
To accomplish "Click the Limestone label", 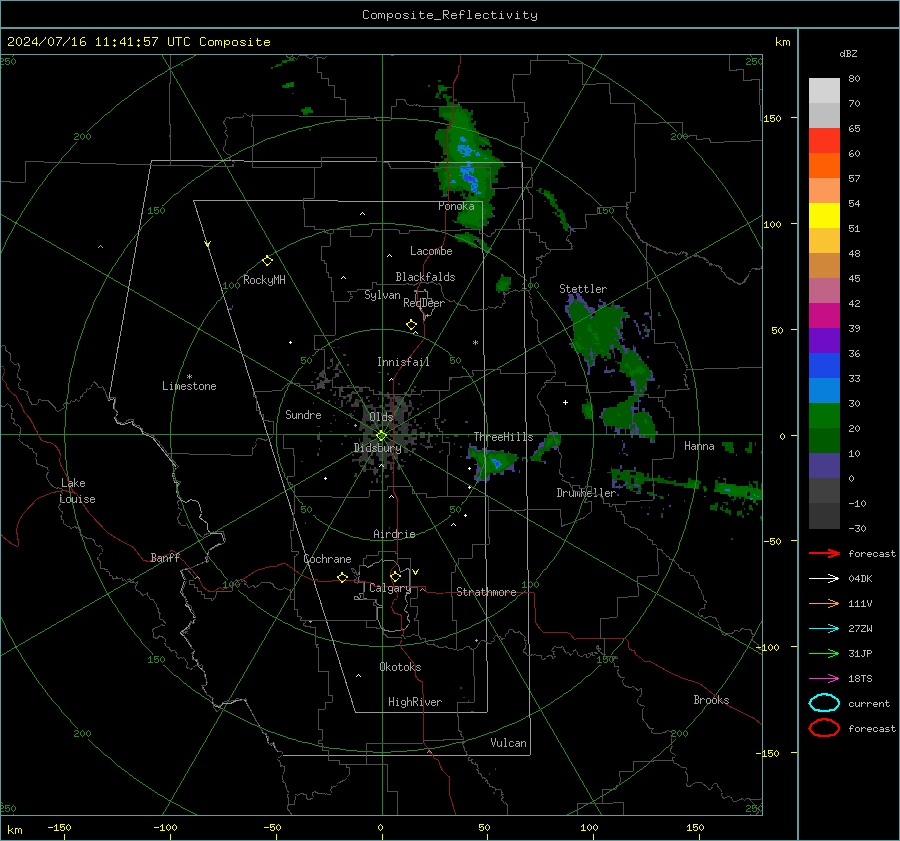I will (x=189, y=386).
